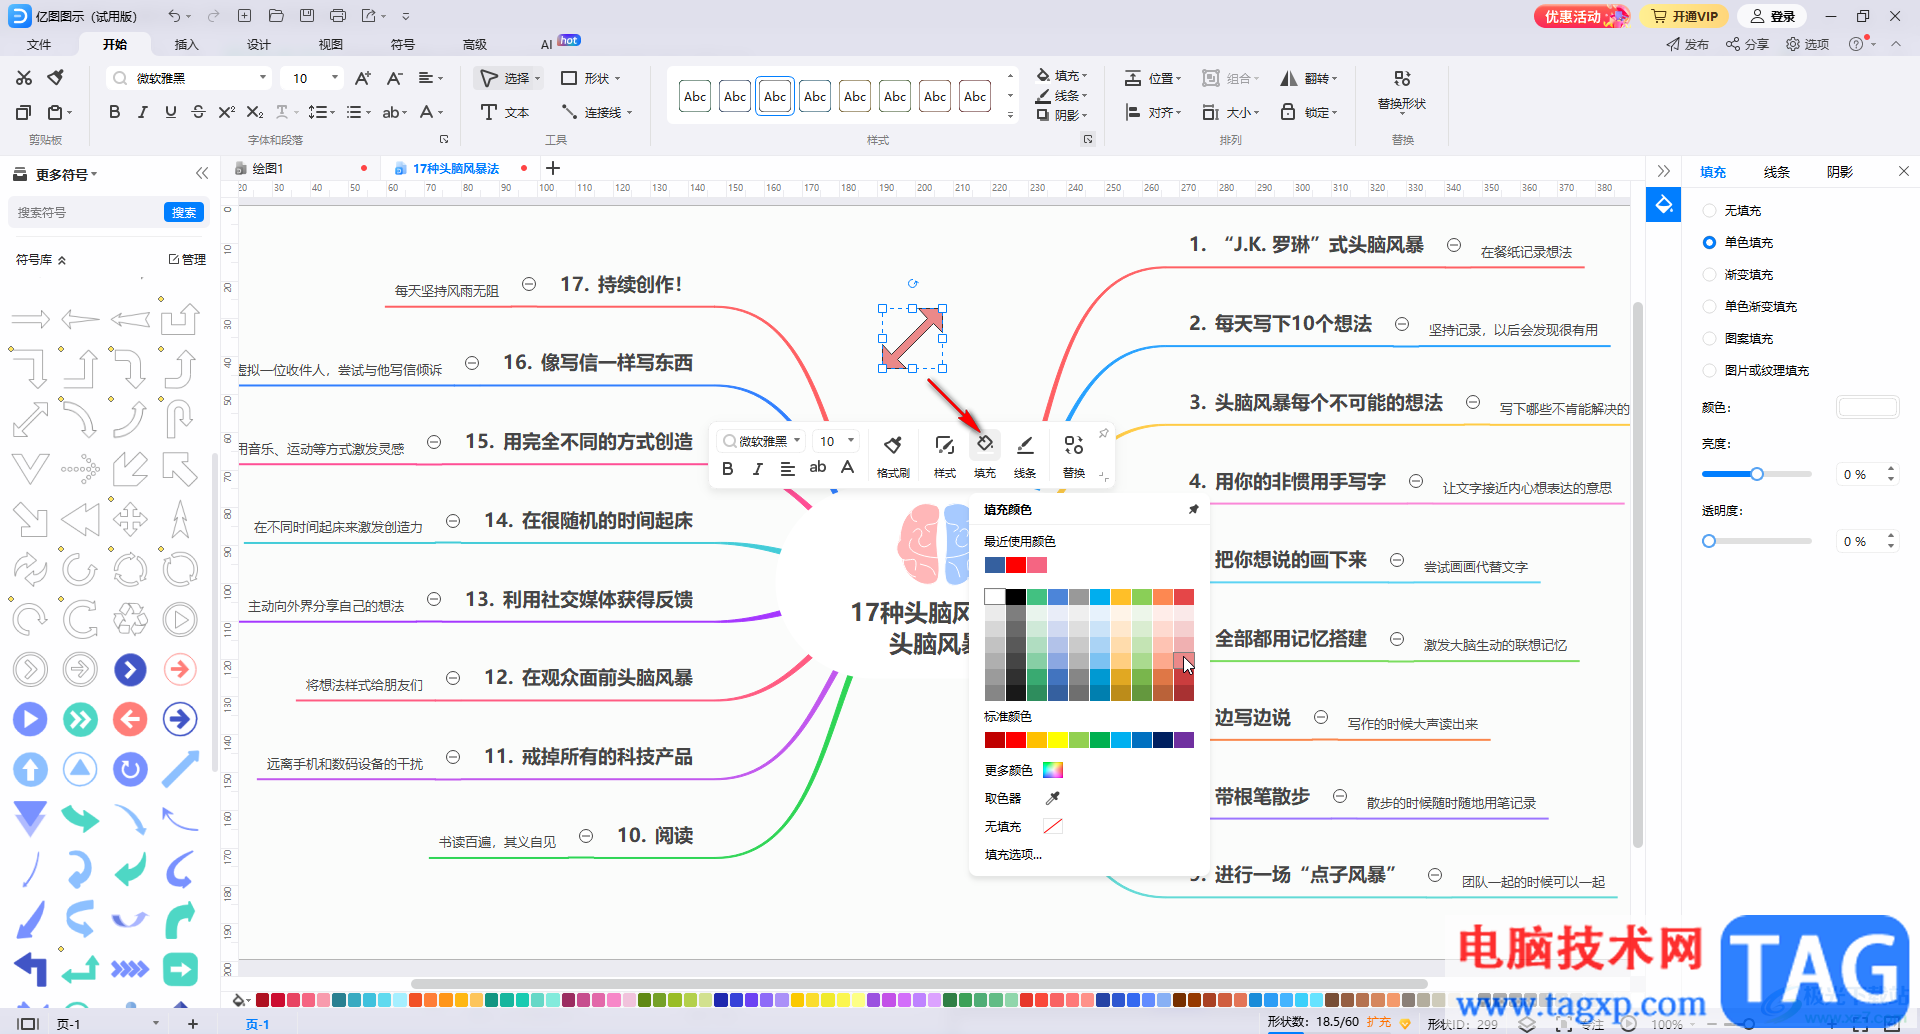The width and height of the screenshot is (1920, 1034).
Task: Collapse branch toggle beside topic 2 每天写下10个想法
Action: tap(1402, 324)
